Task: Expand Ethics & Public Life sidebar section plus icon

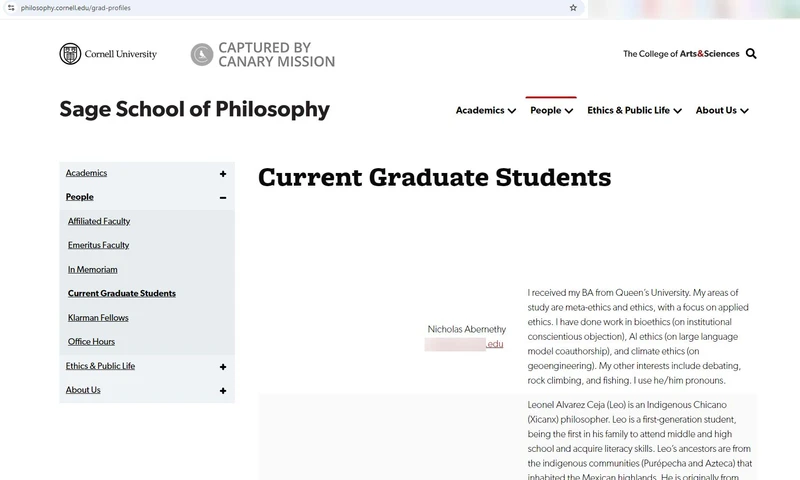Action: tap(223, 367)
